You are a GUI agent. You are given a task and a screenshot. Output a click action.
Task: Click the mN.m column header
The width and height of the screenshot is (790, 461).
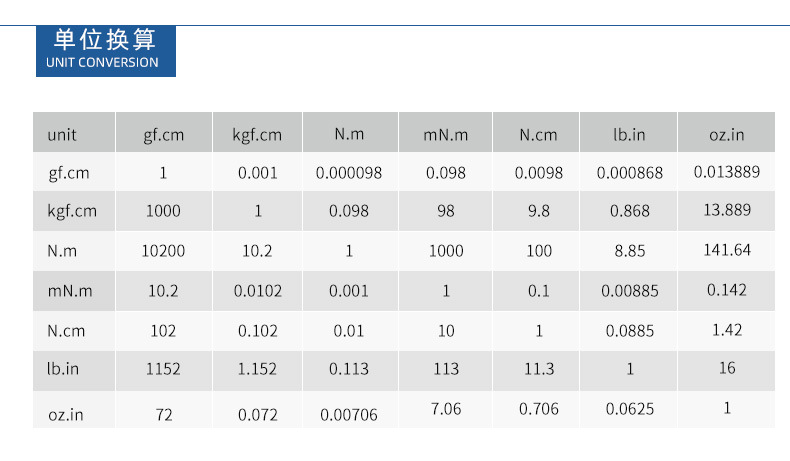[445, 132]
